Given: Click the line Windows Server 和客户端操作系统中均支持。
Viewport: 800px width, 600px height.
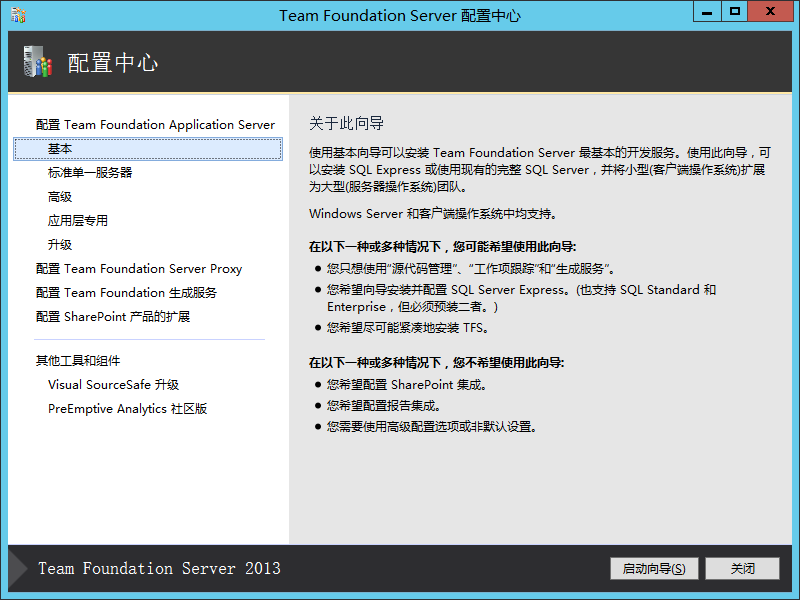Looking at the screenshot, I should pyautogui.click(x=433, y=214).
